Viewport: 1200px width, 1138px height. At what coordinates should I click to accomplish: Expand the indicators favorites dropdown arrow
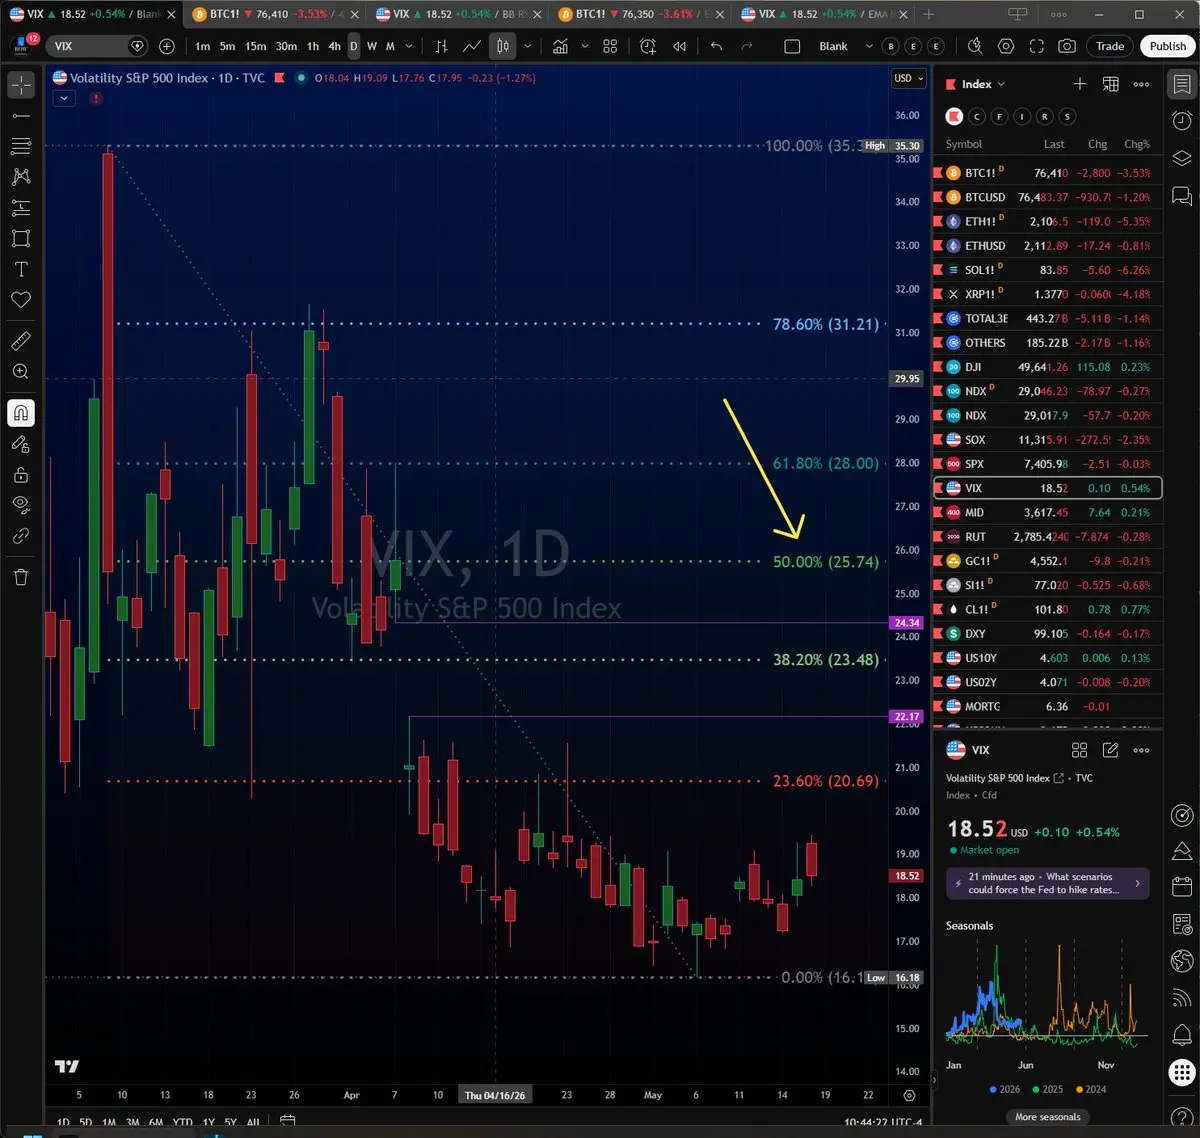(585, 46)
